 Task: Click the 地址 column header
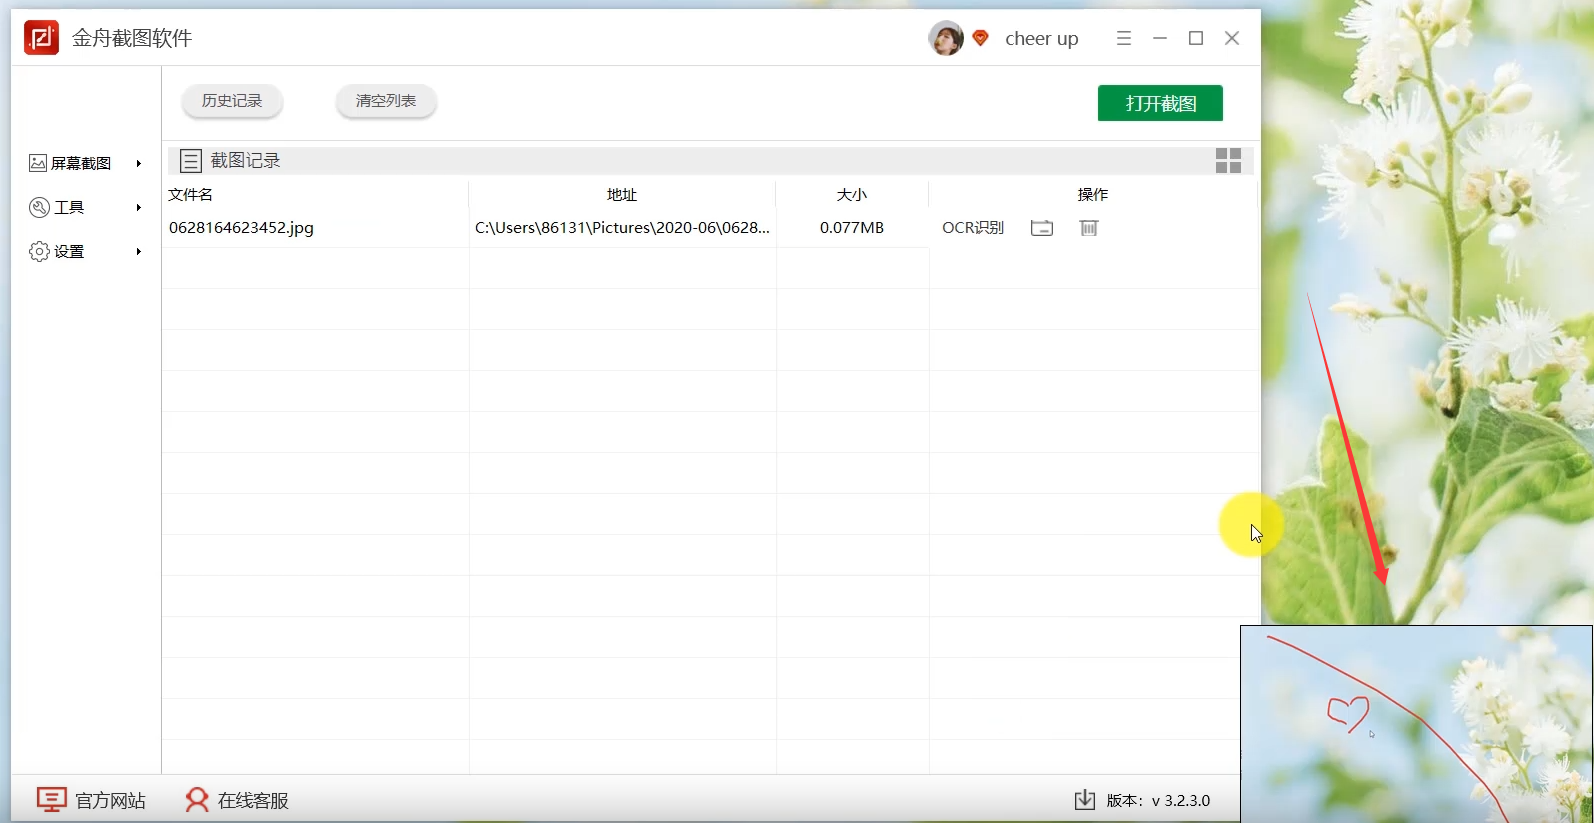622,195
